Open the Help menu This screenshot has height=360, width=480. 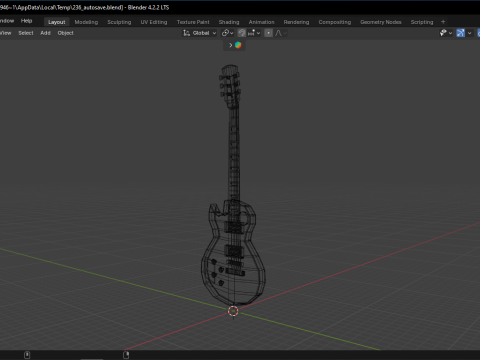pyautogui.click(x=26, y=21)
